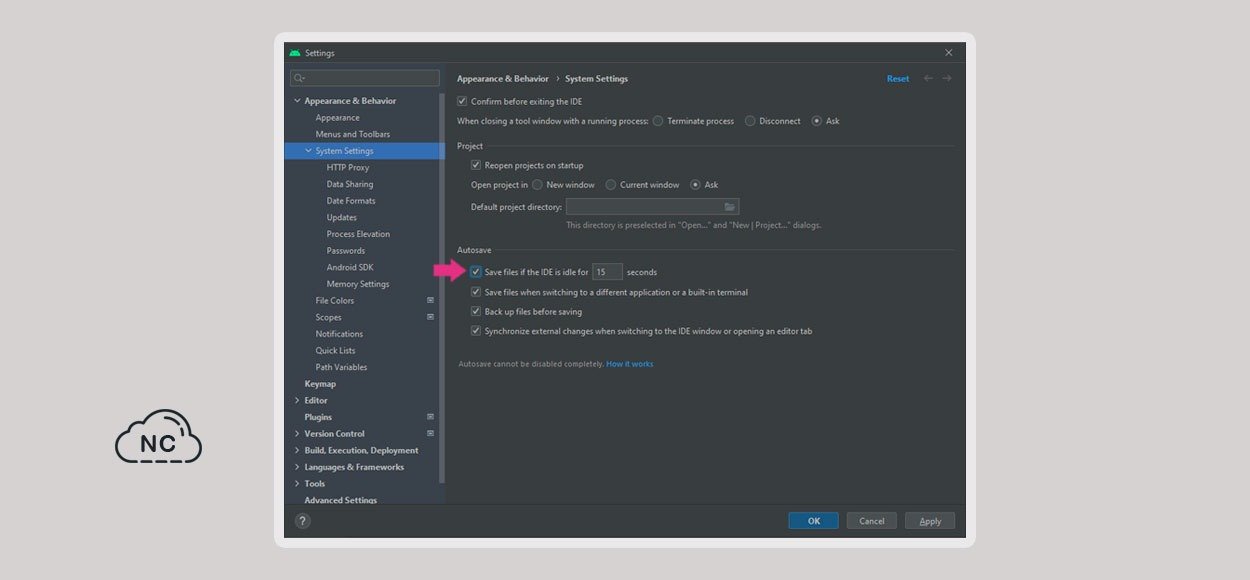Click the settings search field
The width and height of the screenshot is (1250, 580).
pyautogui.click(x=365, y=78)
